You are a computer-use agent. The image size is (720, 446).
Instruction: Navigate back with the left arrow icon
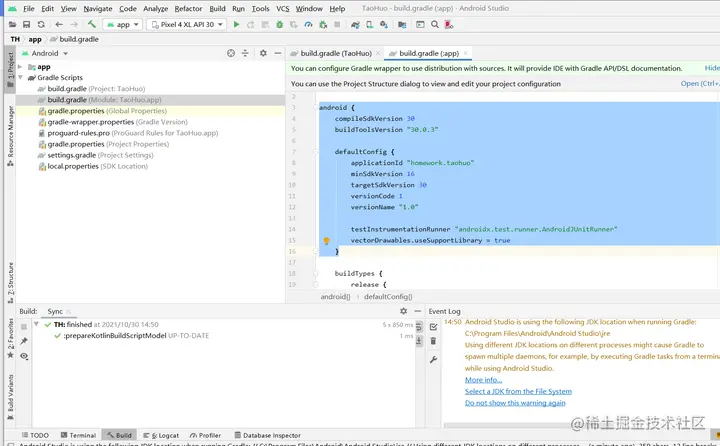59,24
